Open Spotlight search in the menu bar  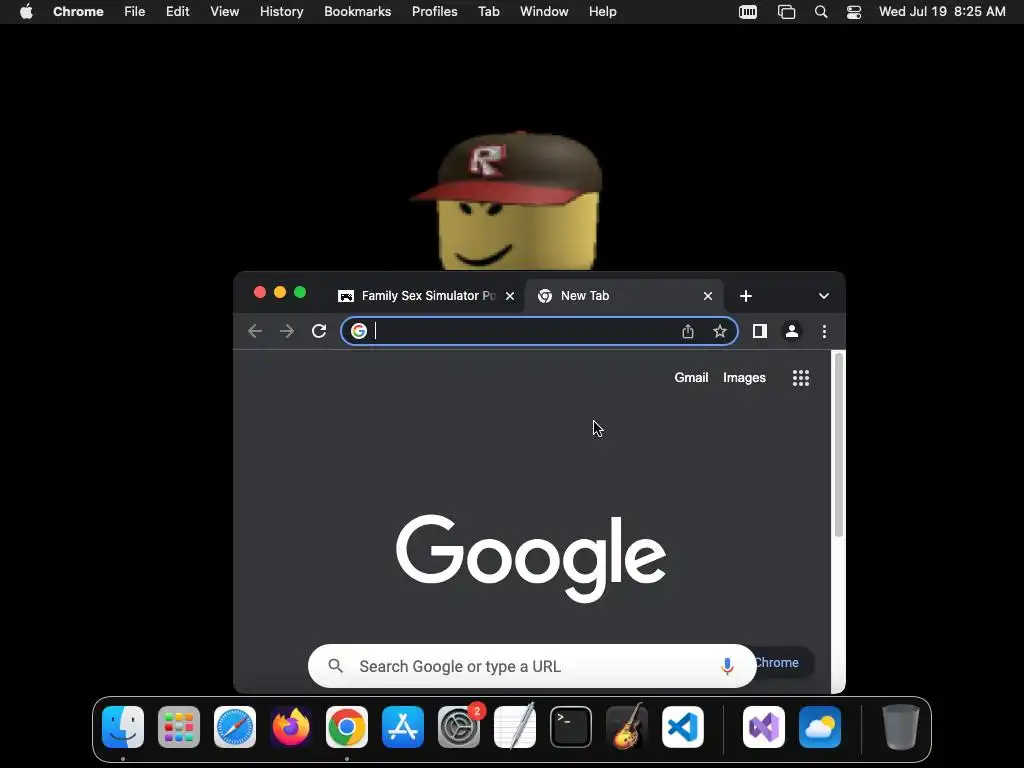821,12
